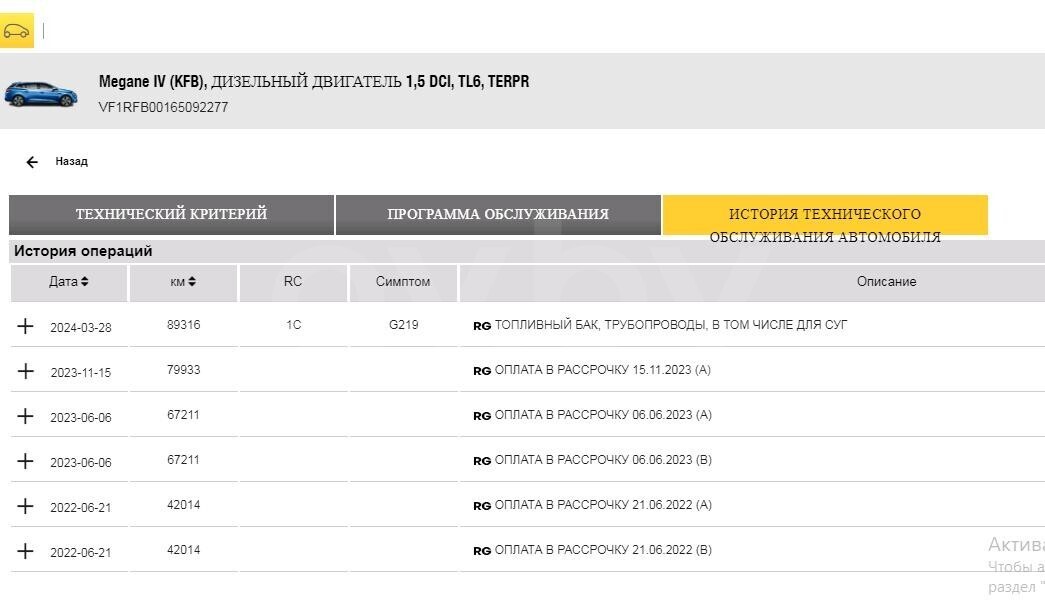
Task: Select ИСТОРИЯ ТЕХНИЧЕСКОГО ОБСЛУЖИВАНИЯ АВТОМОБИЛЯ tab
Action: click(x=825, y=215)
